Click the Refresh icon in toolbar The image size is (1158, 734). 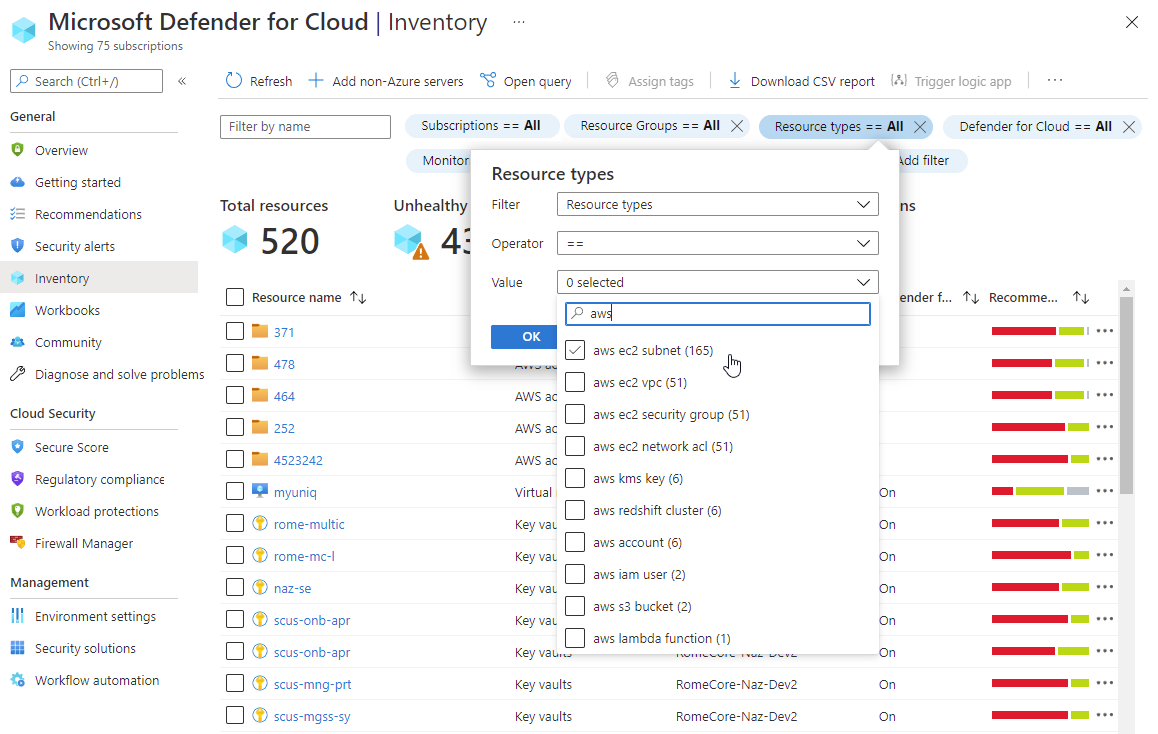tap(234, 81)
